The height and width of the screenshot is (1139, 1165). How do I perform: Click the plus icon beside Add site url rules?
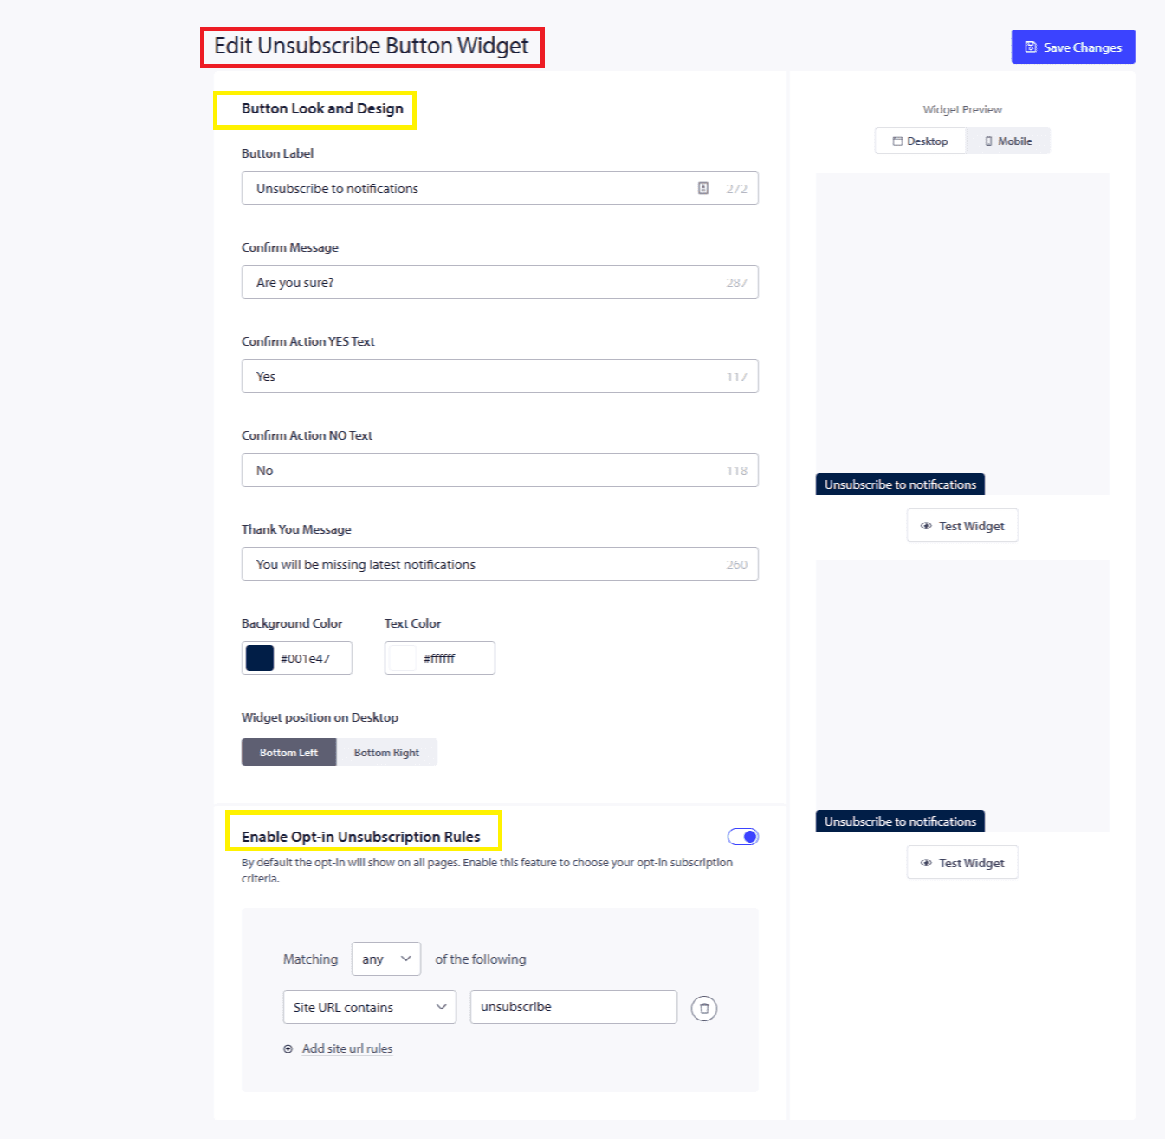coord(288,1049)
